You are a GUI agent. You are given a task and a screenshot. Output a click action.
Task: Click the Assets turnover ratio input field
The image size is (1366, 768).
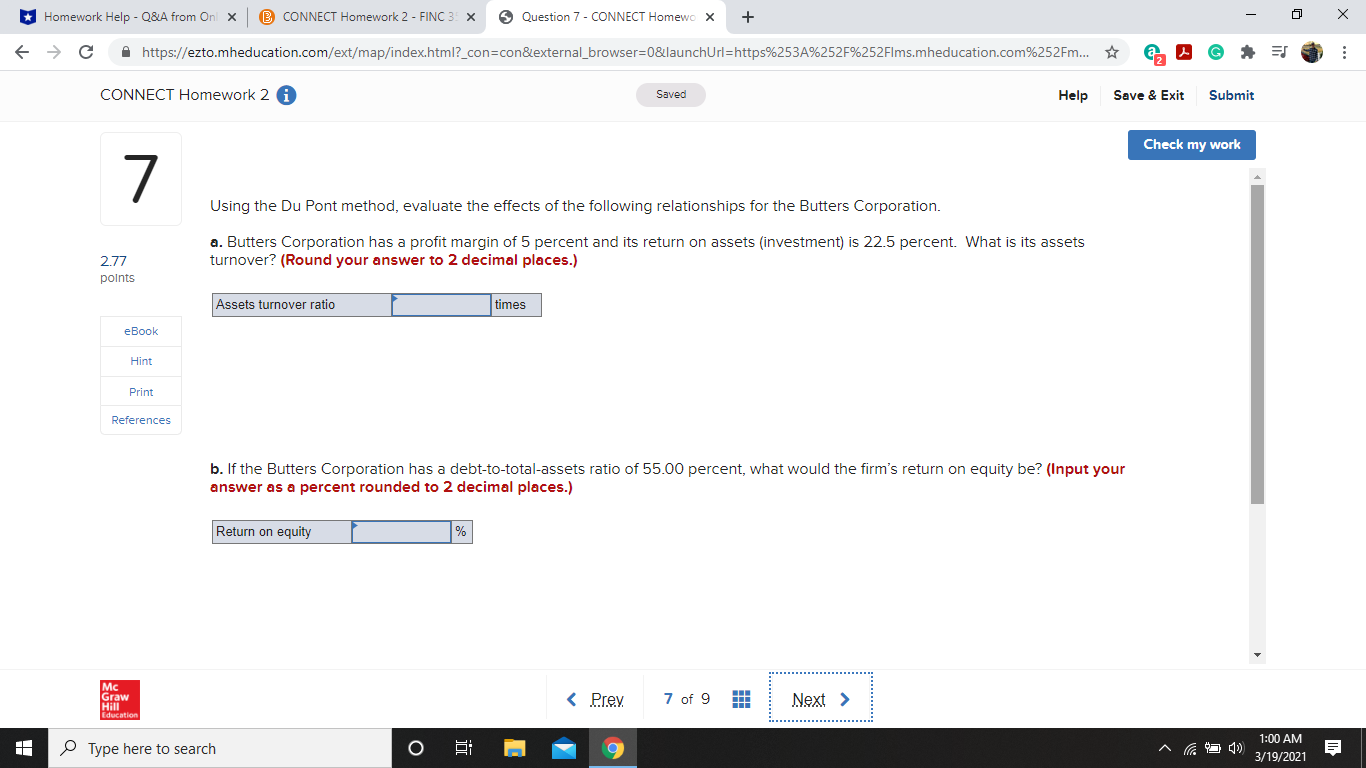click(441, 305)
